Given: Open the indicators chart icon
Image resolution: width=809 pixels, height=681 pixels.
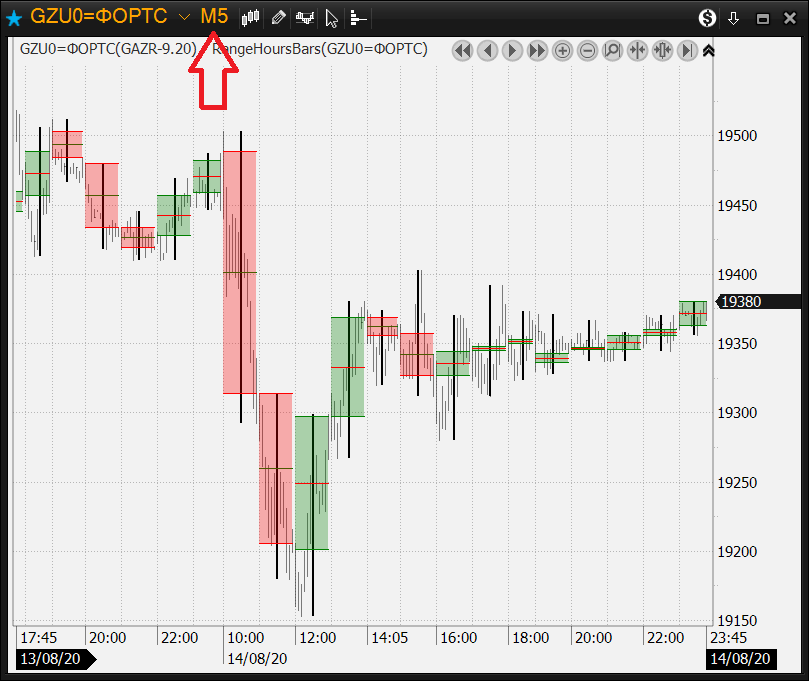Looking at the screenshot, I should click(x=305, y=17).
